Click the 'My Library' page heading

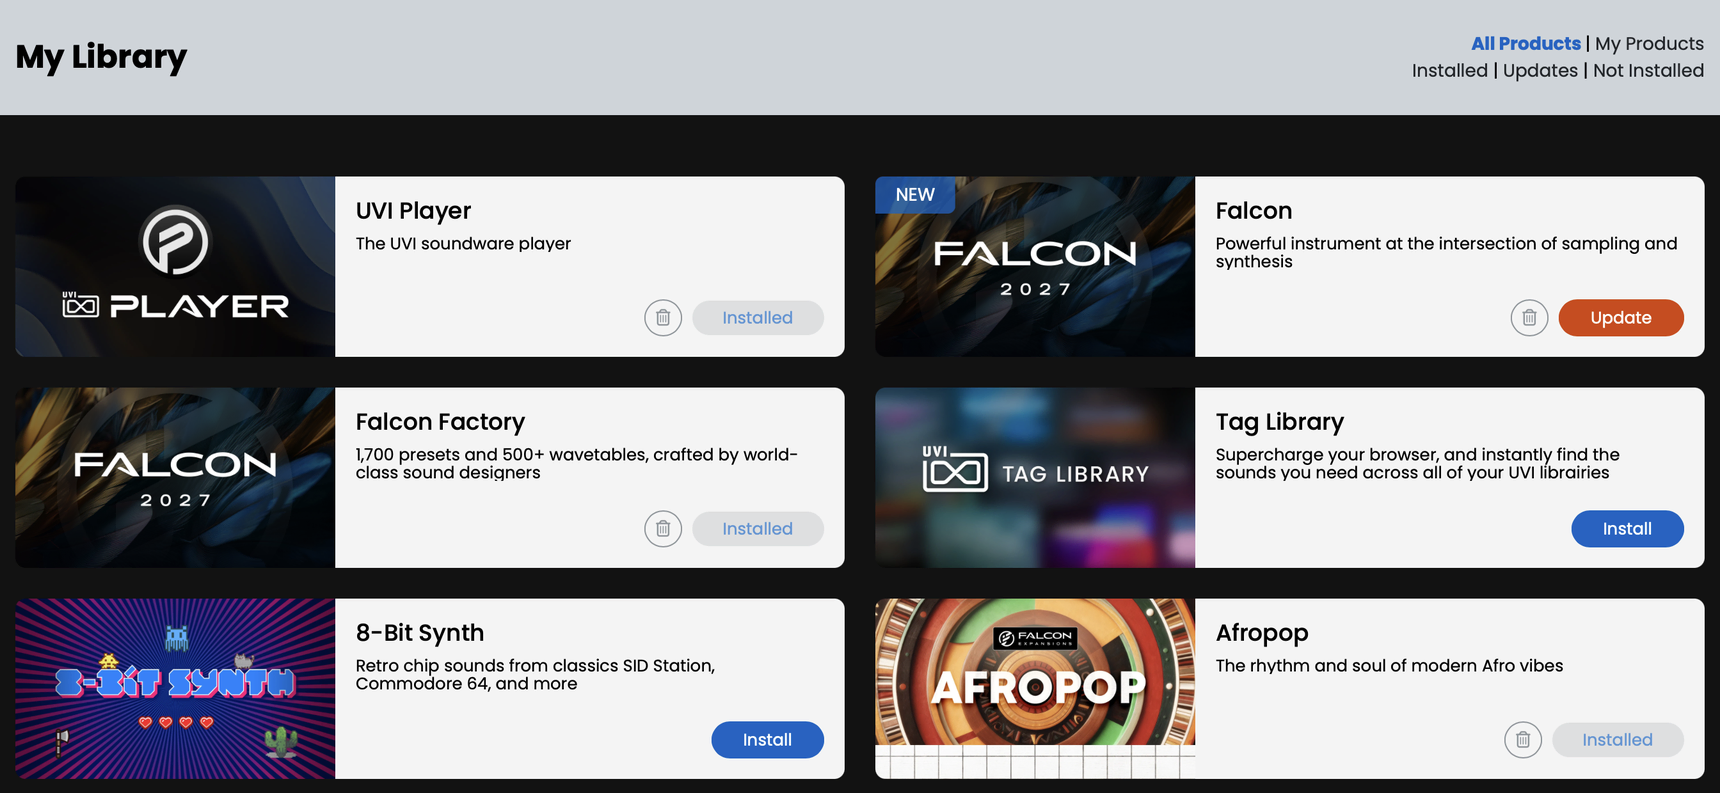coord(101,57)
